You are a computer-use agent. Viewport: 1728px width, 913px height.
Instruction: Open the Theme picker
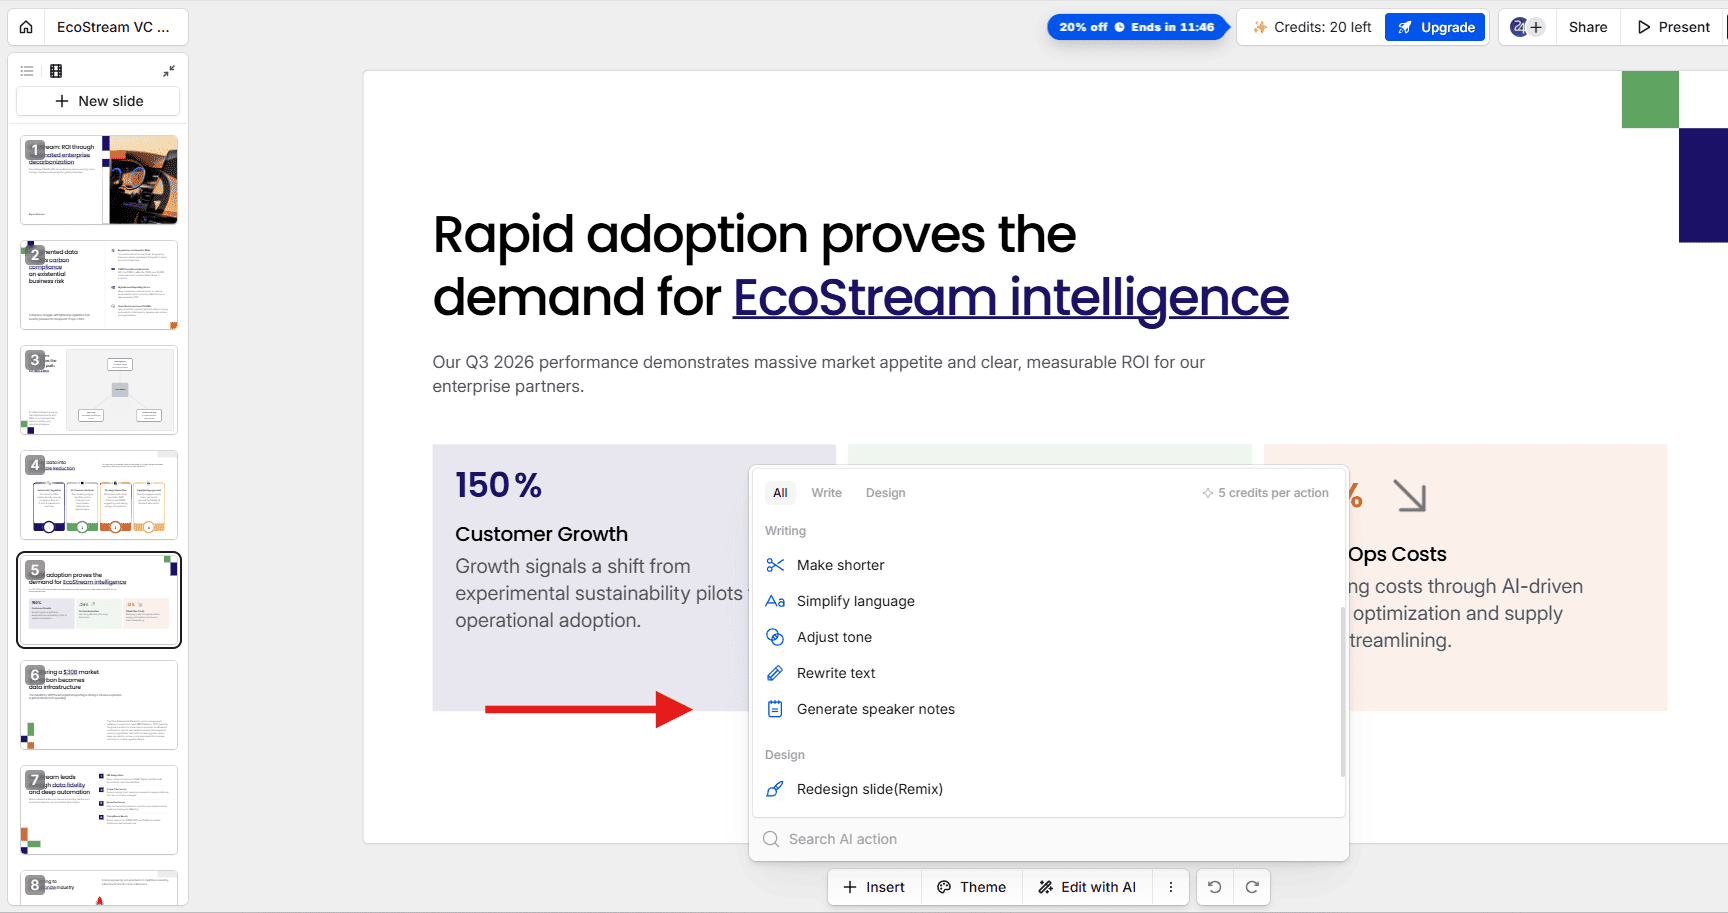coord(972,887)
